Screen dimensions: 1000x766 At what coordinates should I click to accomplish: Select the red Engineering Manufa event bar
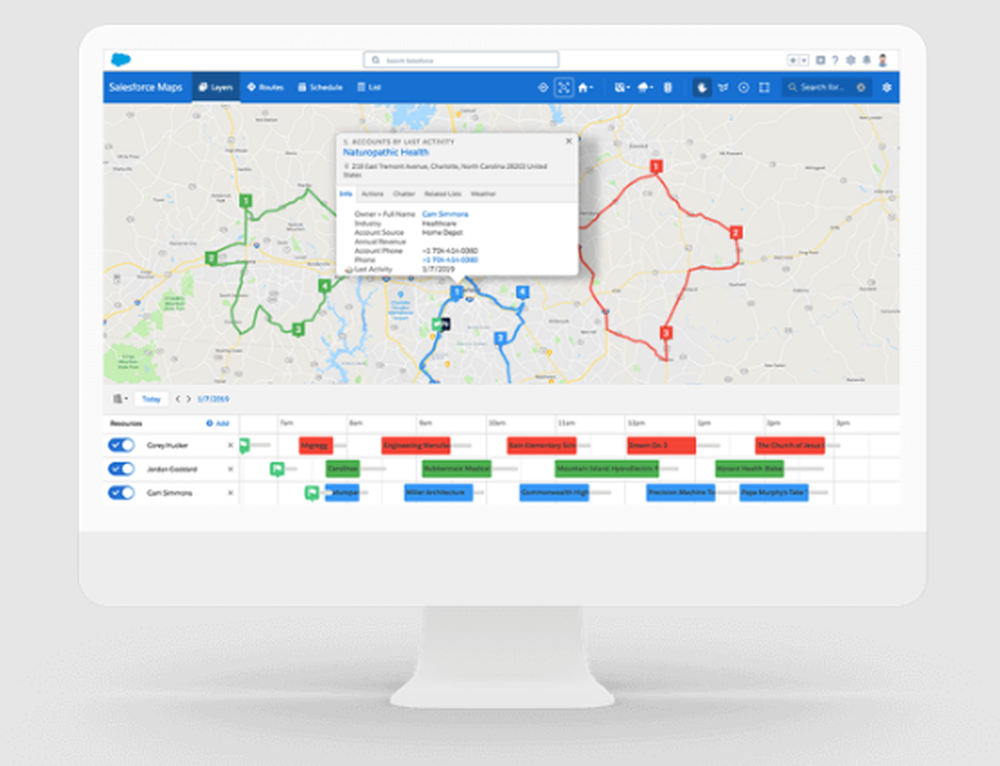click(414, 445)
